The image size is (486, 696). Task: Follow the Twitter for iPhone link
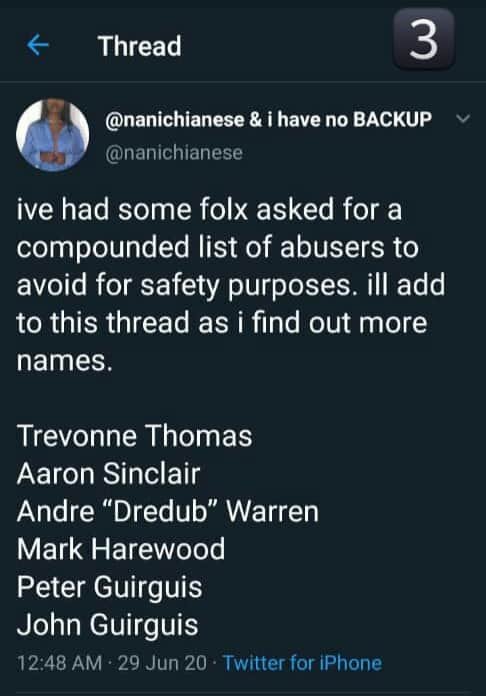(302, 663)
